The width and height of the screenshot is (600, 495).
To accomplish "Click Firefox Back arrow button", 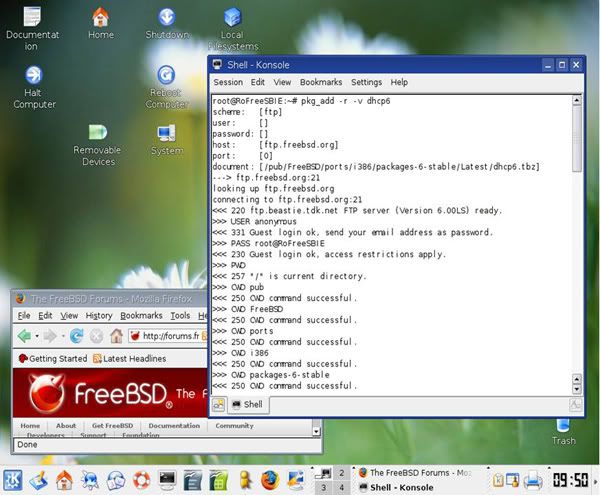I will click(x=24, y=336).
